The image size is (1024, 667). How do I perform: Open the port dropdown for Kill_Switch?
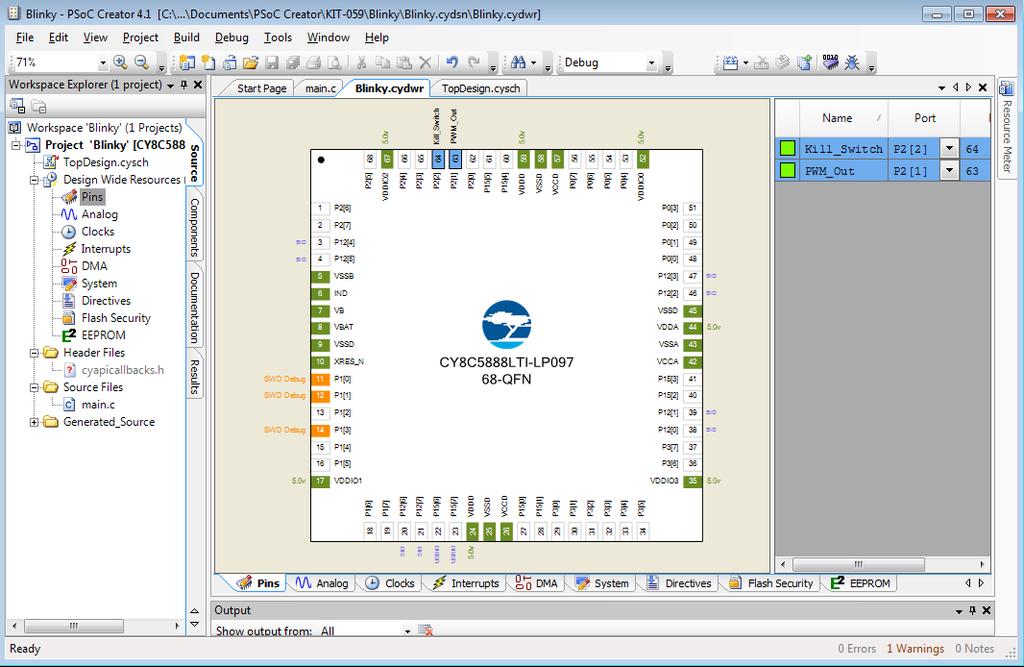(950, 148)
